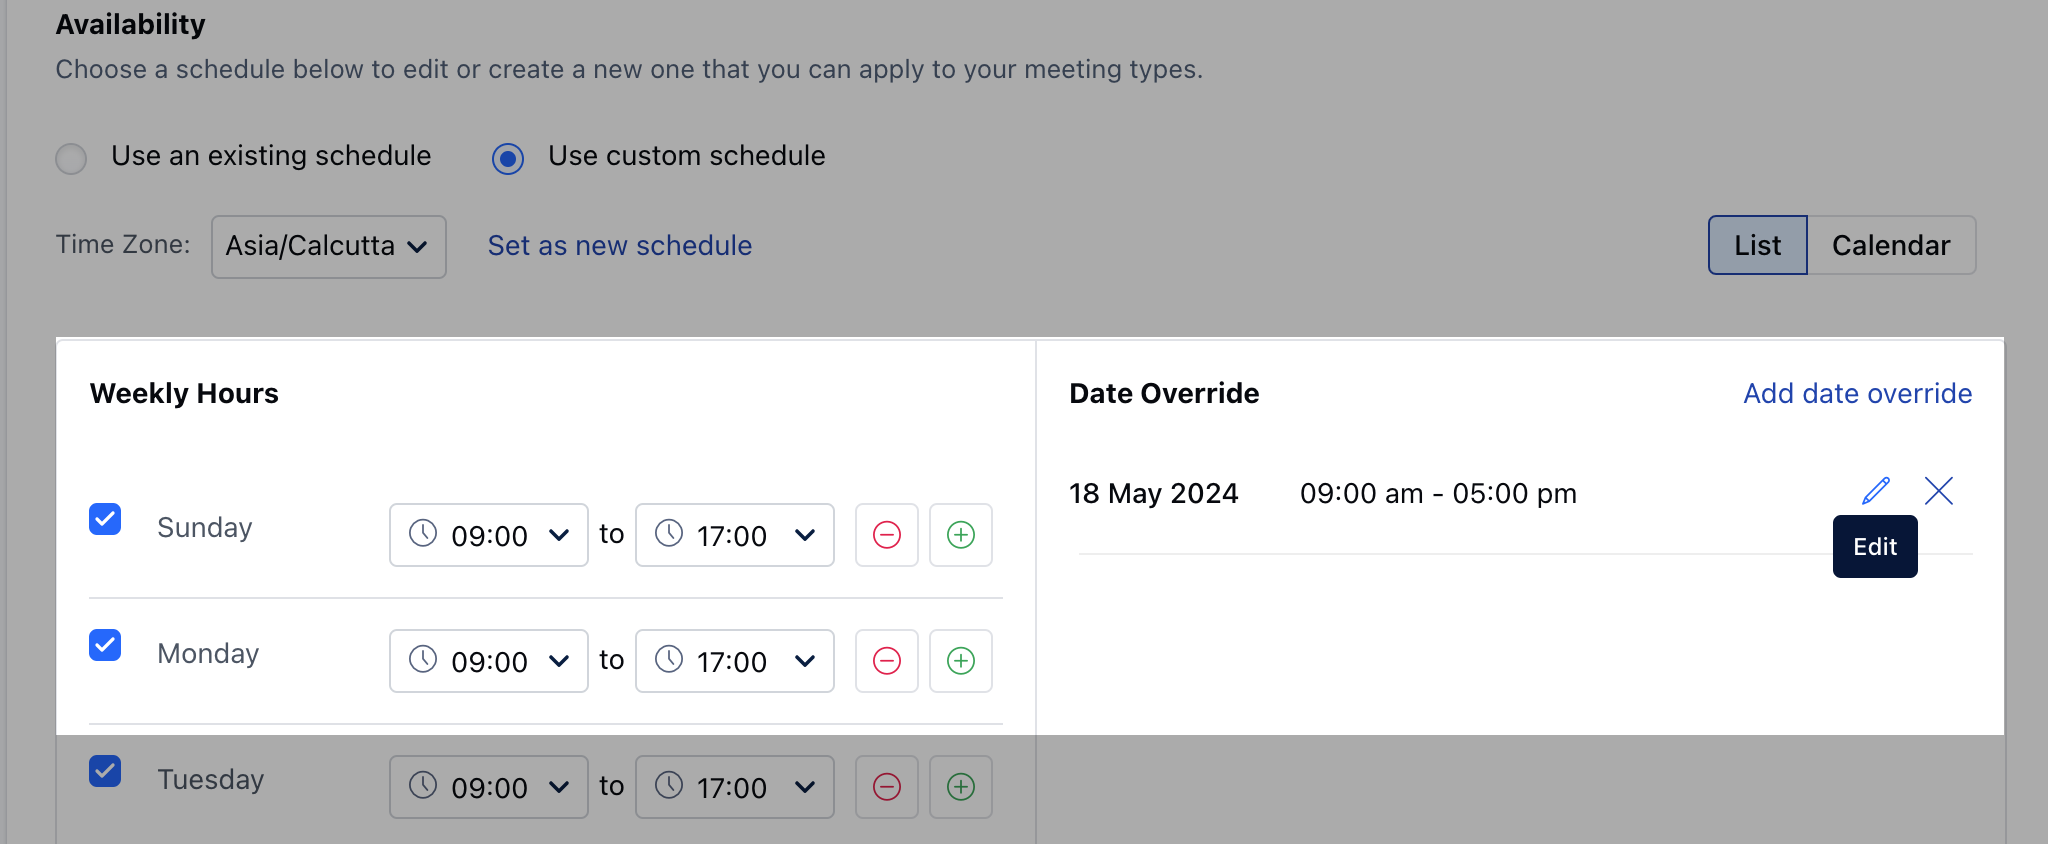Add a Monday time slot with plus icon
Viewport: 2048px width, 844px height.
961,661
